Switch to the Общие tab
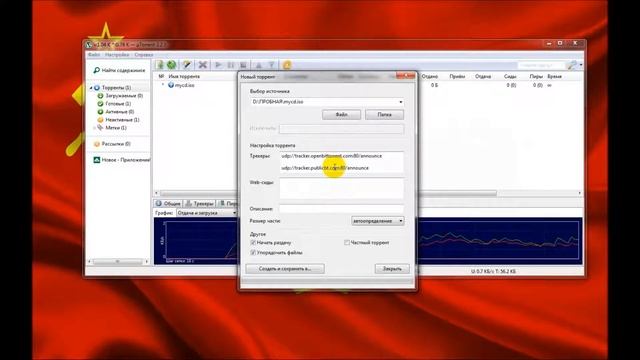 click(168, 203)
